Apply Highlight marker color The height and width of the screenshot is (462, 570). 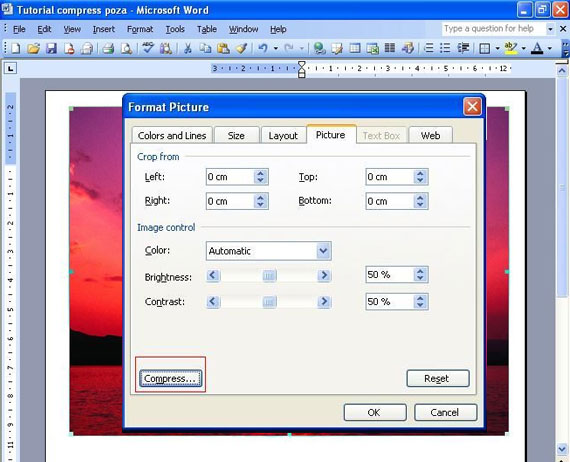click(x=511, y=48)
